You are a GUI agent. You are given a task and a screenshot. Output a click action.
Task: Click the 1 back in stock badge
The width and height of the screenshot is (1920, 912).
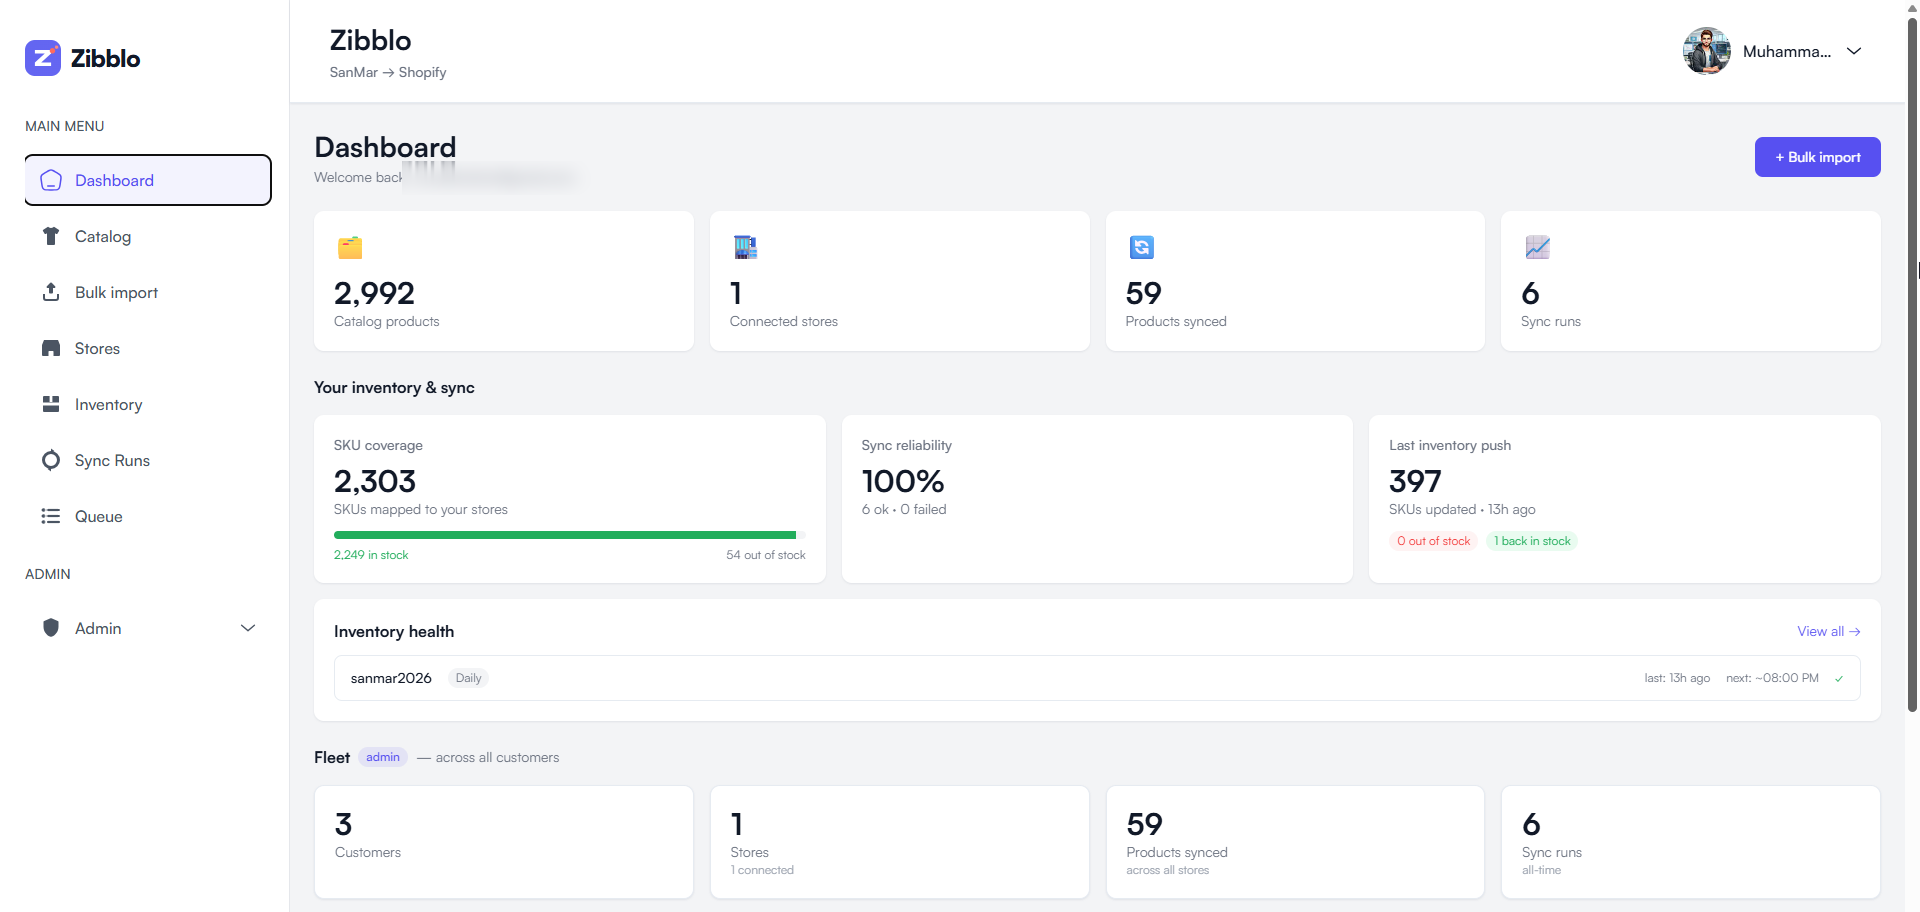click(1532, 541)
